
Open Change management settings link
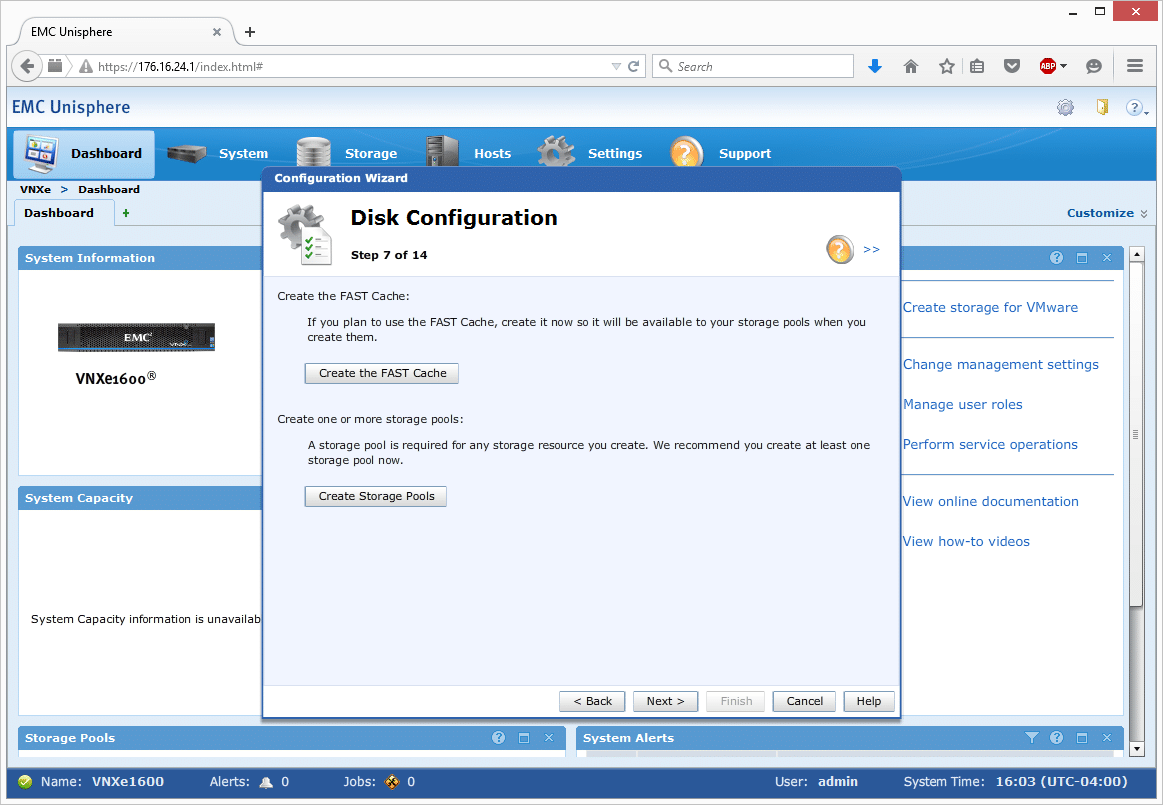1001,364
